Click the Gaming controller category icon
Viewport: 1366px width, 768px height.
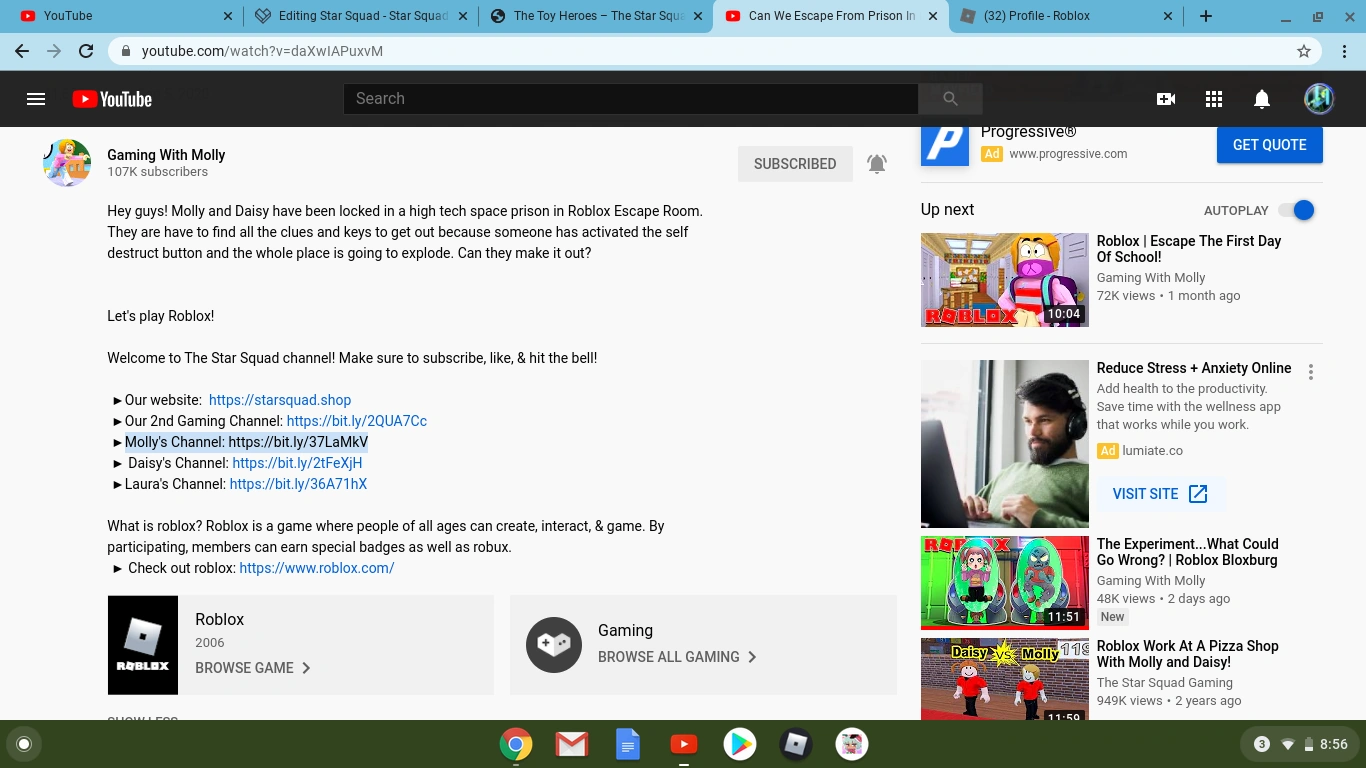click(x=554, y=645)
